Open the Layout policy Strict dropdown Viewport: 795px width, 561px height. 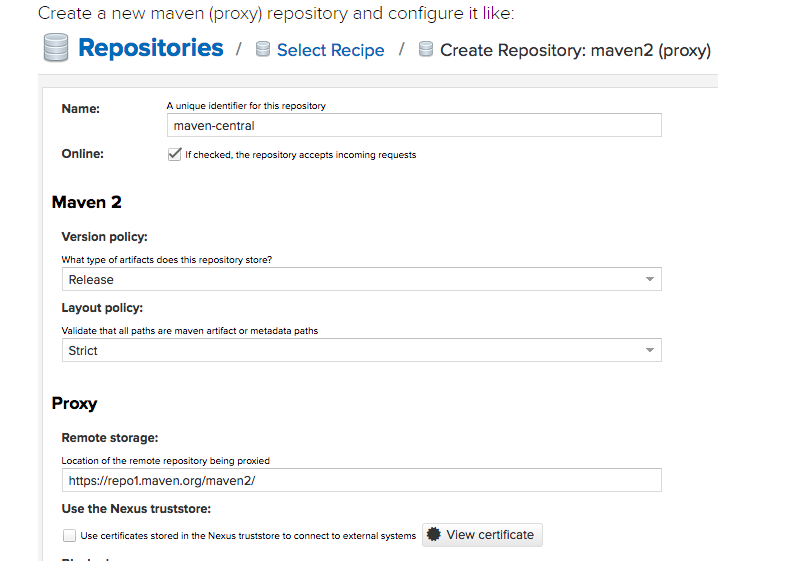[x=361, y=351]
